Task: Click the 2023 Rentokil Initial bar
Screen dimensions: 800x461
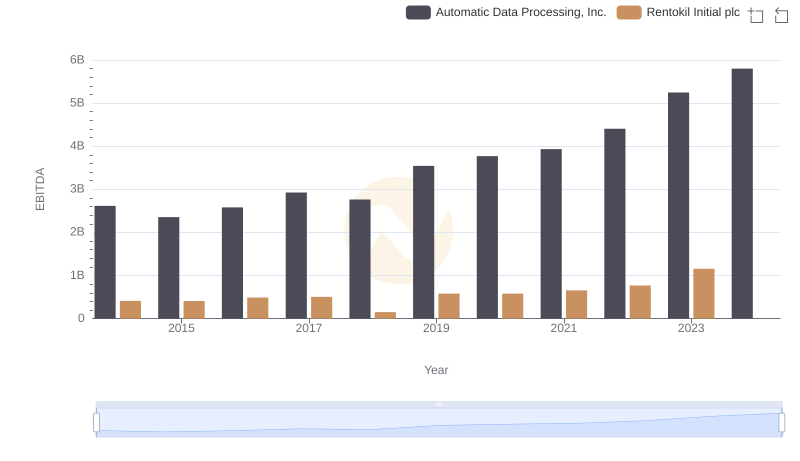Action: coord(704,293)
